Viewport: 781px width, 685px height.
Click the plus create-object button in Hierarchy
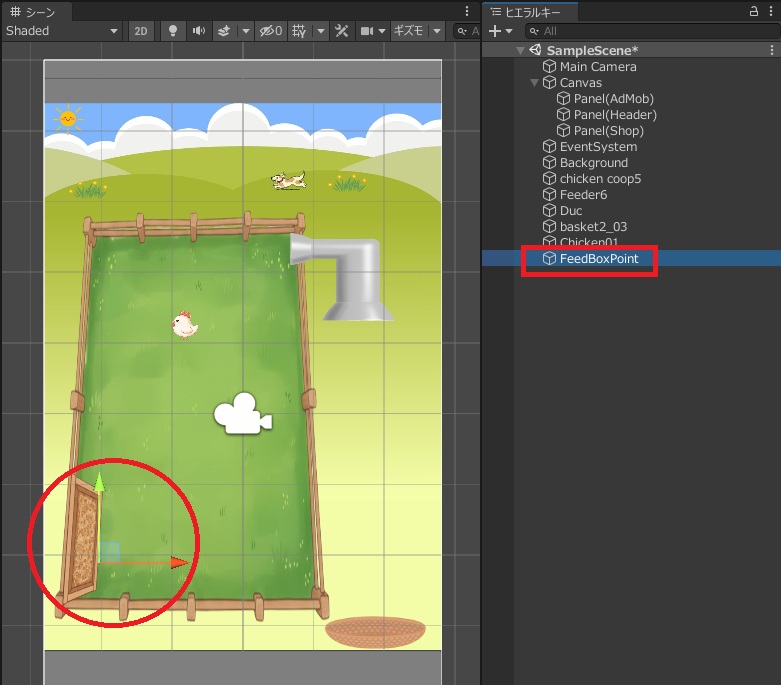pyautogui.click(x=494, y=31)
